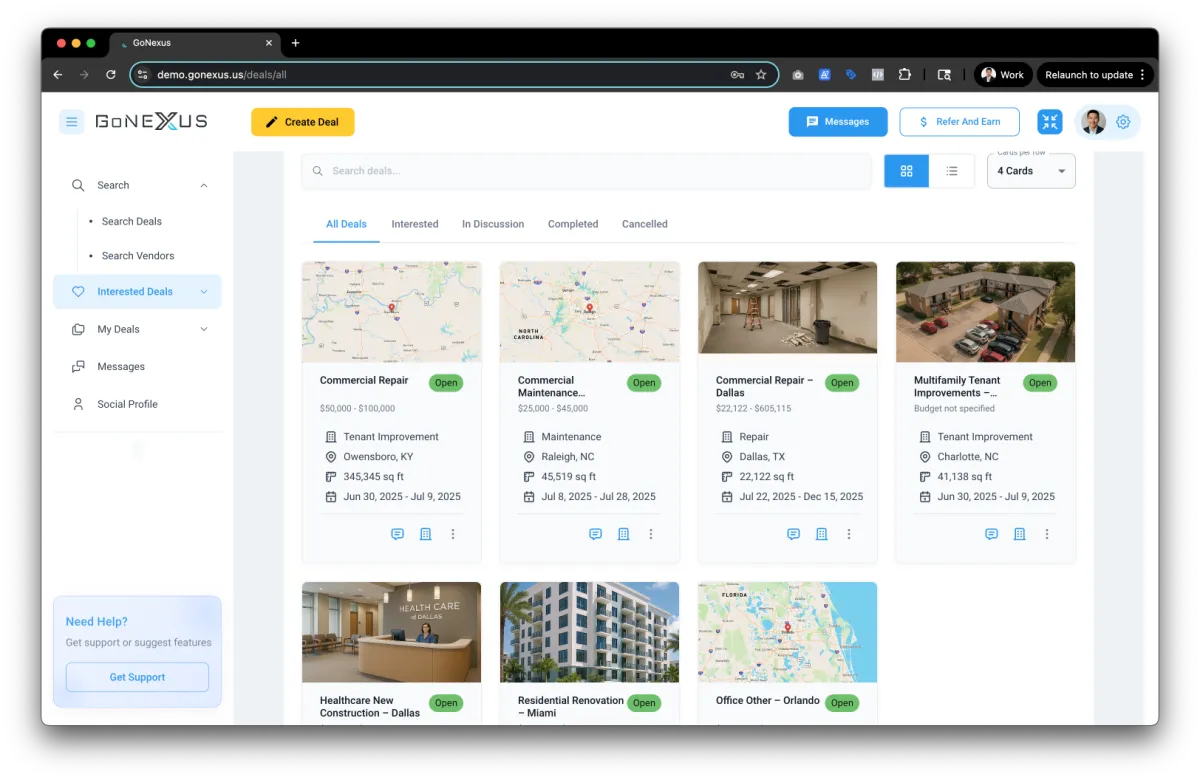
Task: Collapse the Search sidebar section
Action: (204, 185)
